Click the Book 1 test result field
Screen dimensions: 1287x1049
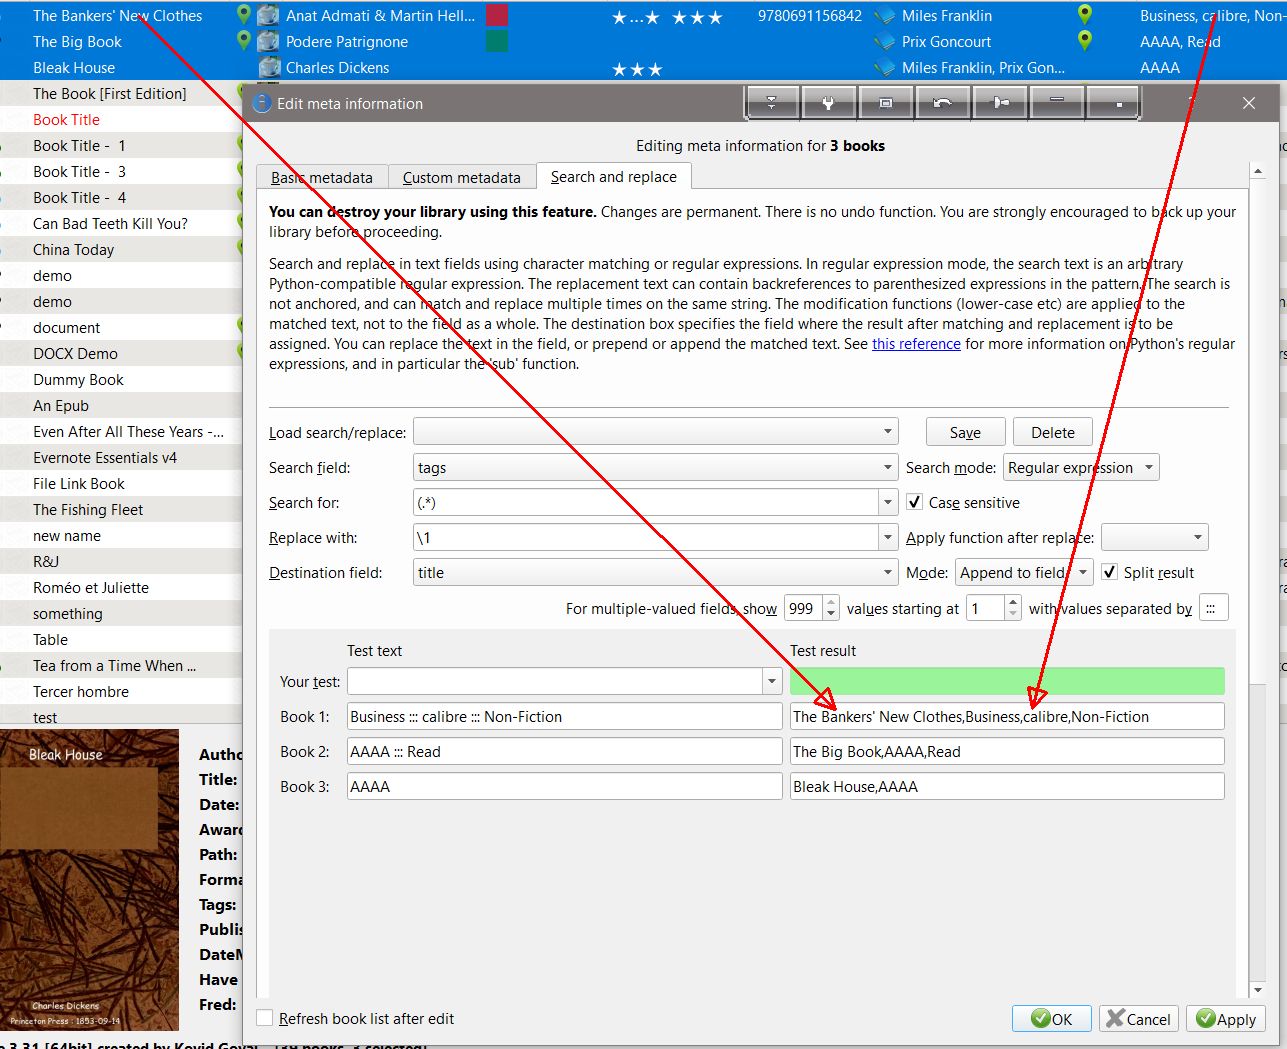click(1007, 716)
